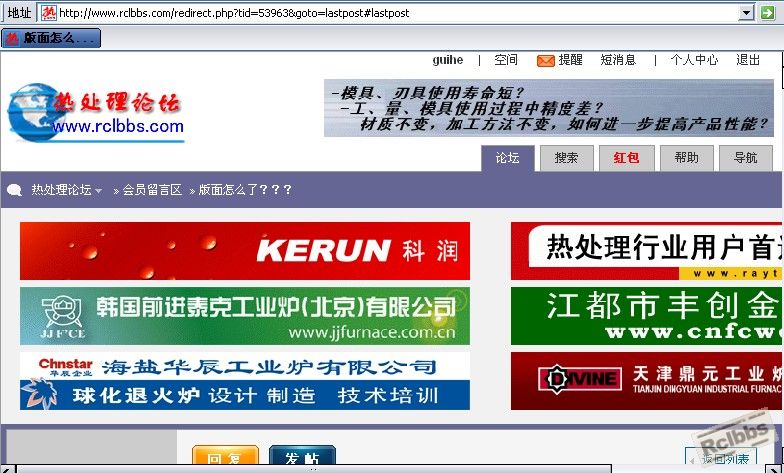Click the orange envelope reminder icon
The height and width of the screenshot is (473, 784).
546,60
